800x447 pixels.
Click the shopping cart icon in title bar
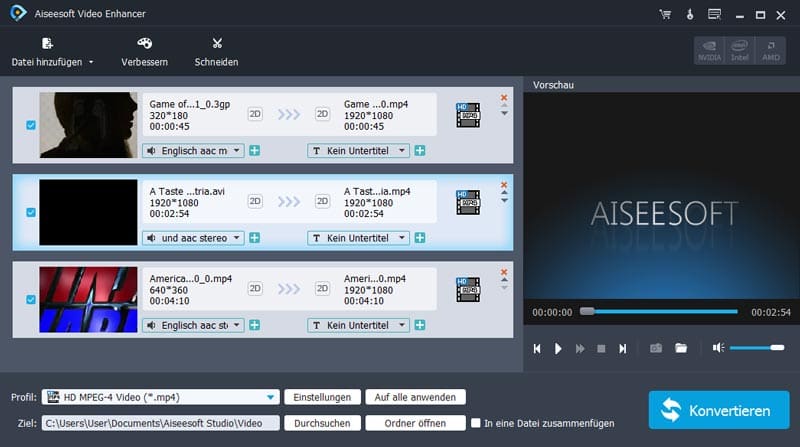pyautogui.click(x=665, y=15)
